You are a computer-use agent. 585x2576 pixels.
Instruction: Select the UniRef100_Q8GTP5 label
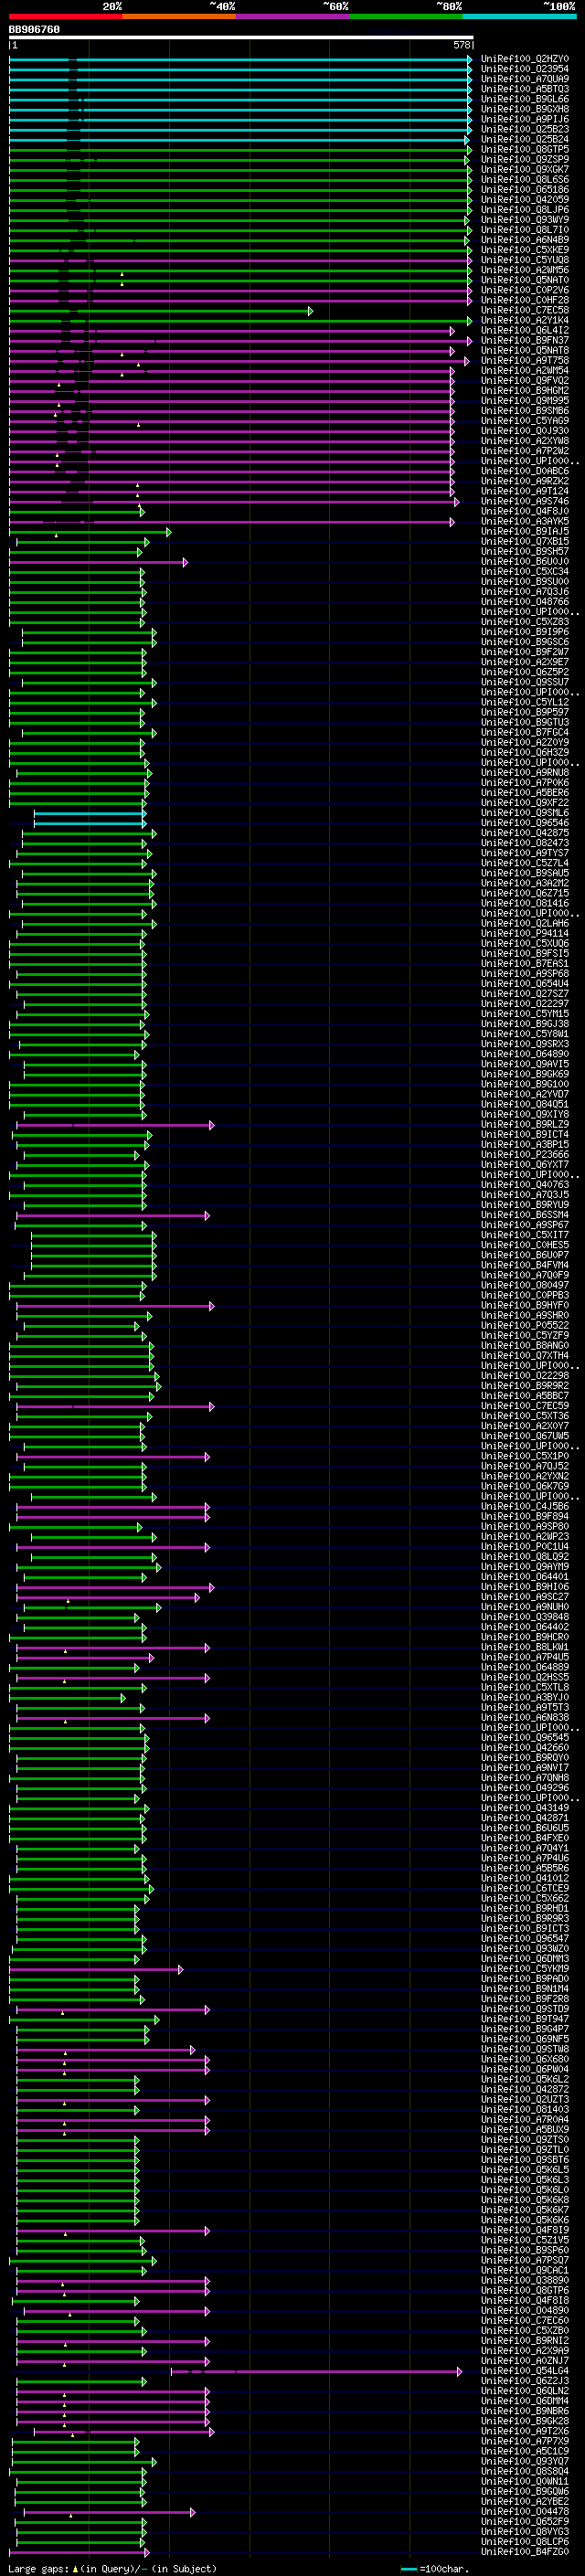click(525, 149)
